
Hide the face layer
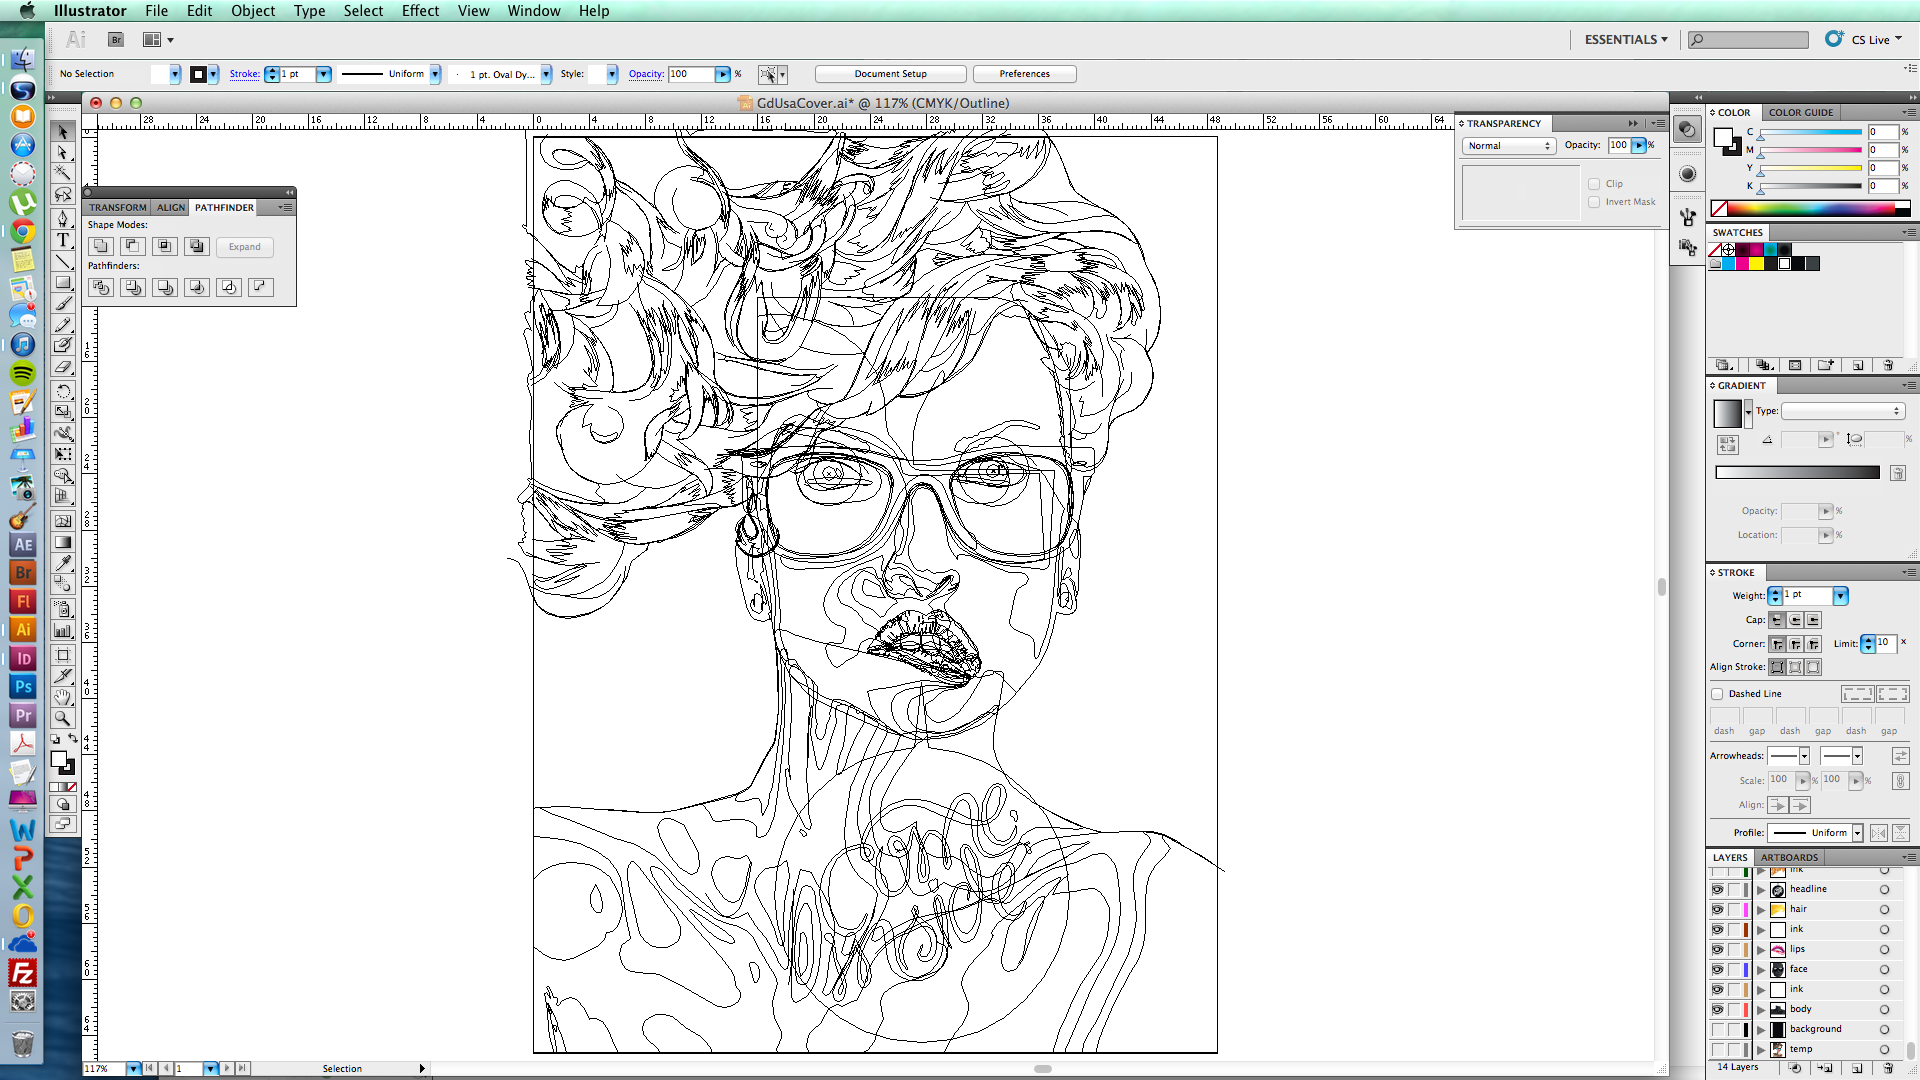tap(1717, 969)
